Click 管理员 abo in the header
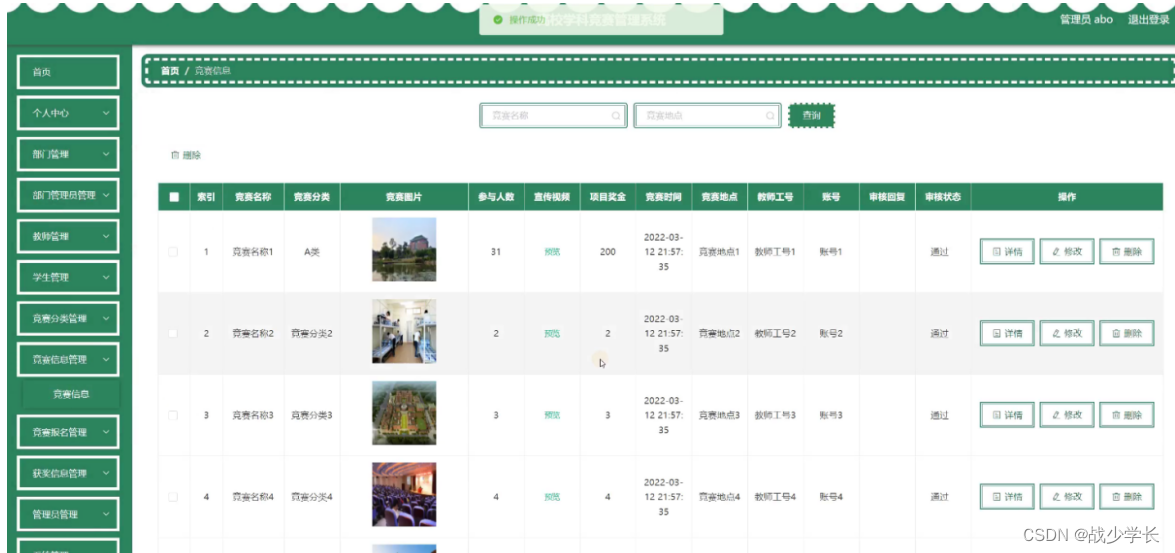This screenshot has height=553, width=1175. pos(1086,19)
